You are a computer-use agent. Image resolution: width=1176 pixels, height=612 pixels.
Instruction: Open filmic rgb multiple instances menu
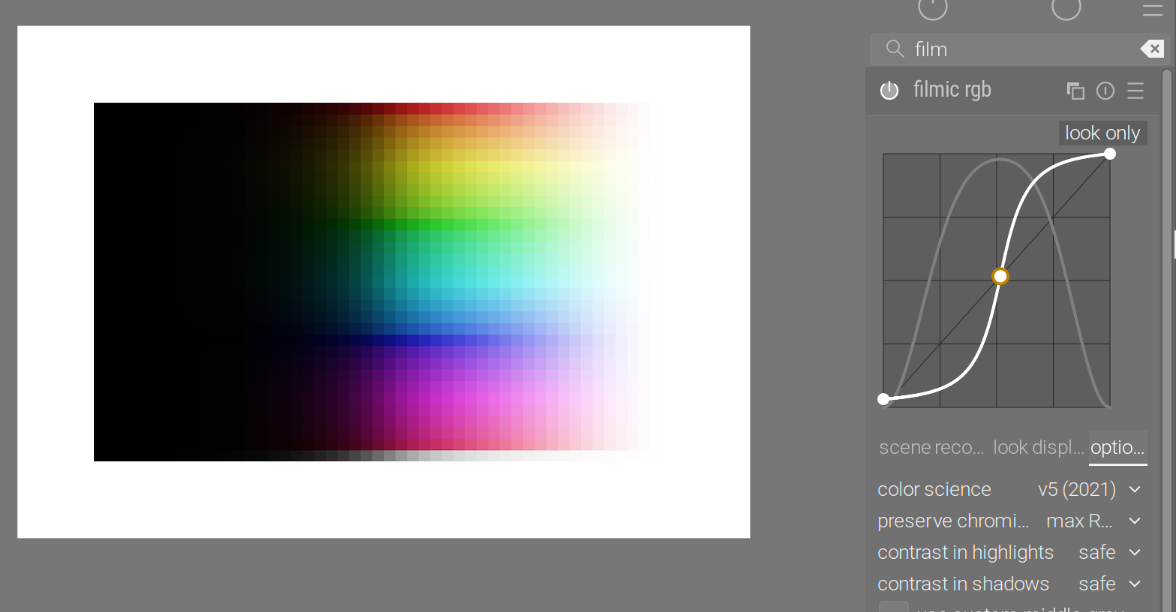[x=1076, y=91]
